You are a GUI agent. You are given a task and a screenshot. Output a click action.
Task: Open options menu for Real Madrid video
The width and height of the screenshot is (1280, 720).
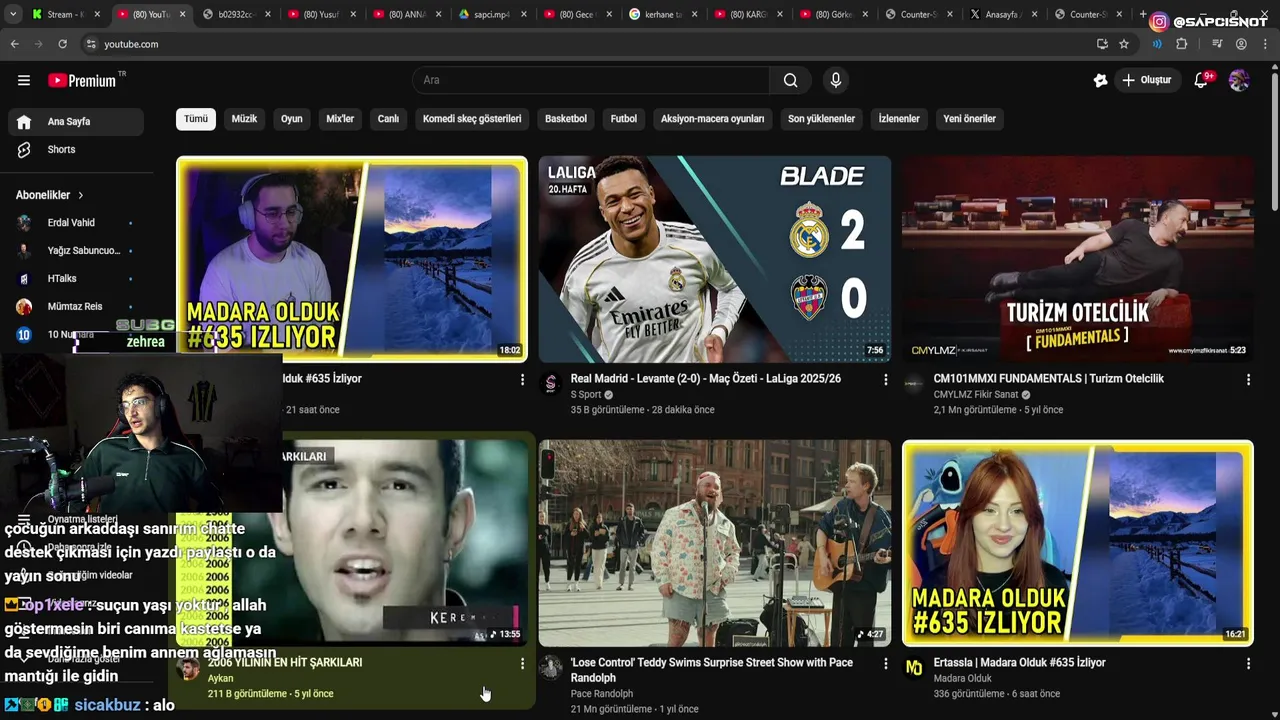click(x=885, y=380)
